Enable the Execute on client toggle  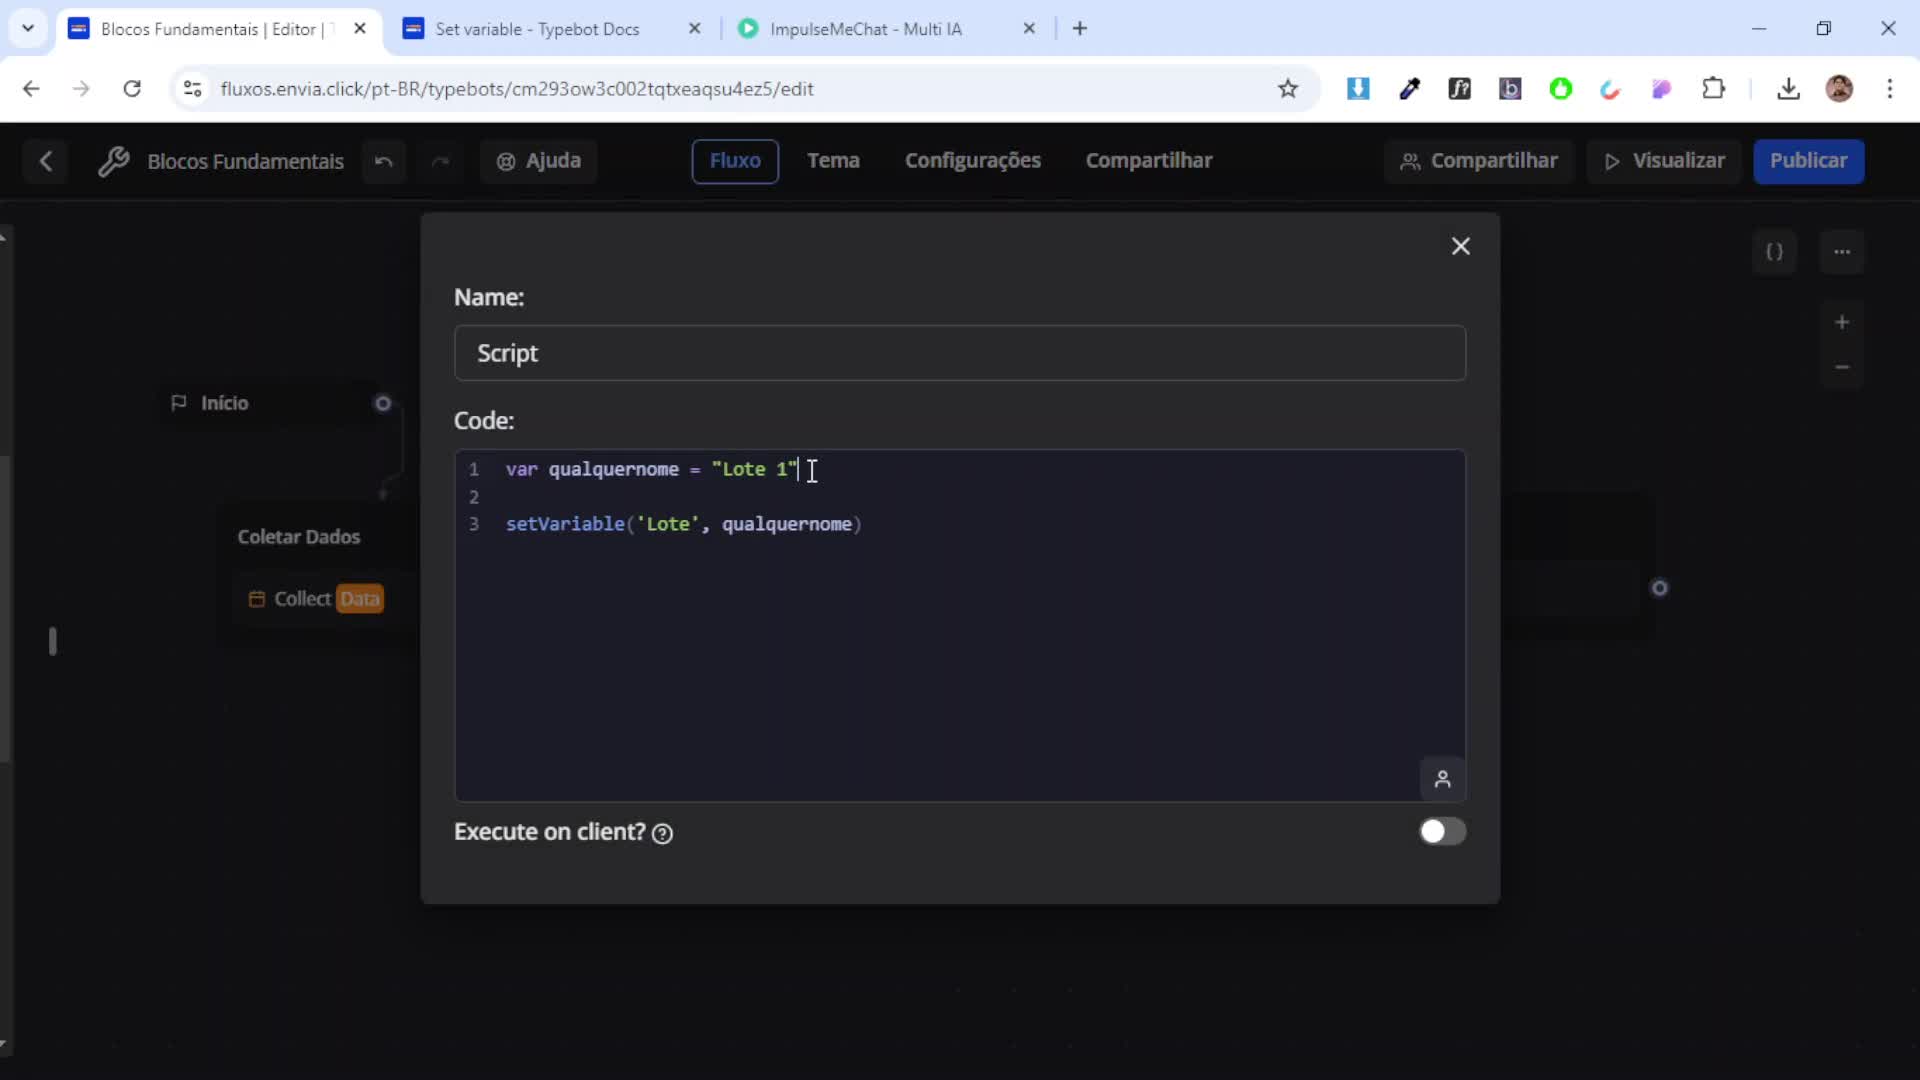point(1441,832)
